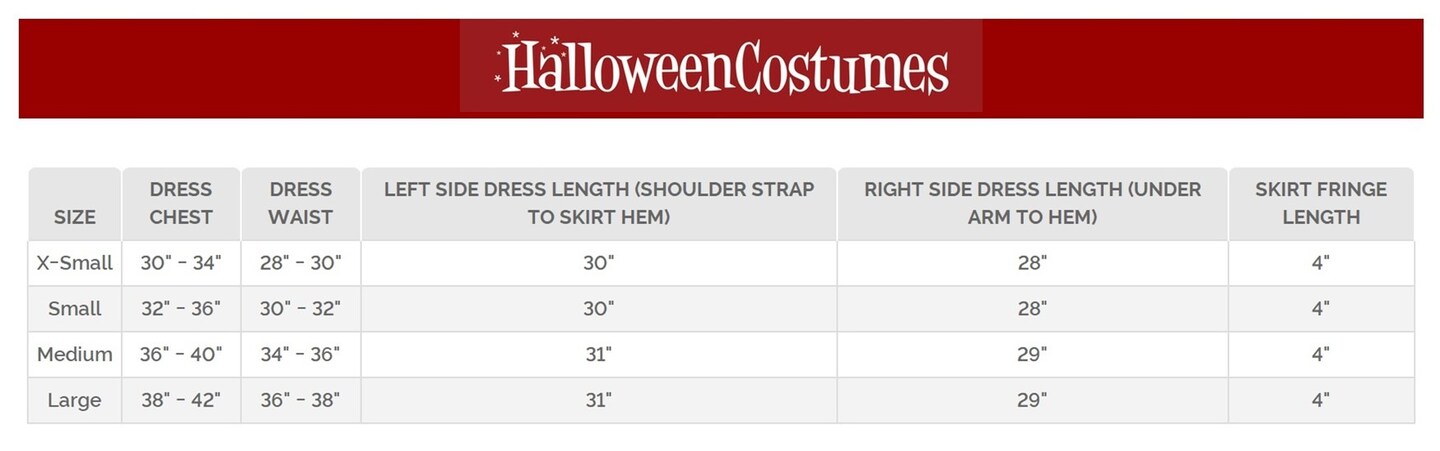Select the DRESS WAIST column header
1440x451 pixels.
coord(300,203)
